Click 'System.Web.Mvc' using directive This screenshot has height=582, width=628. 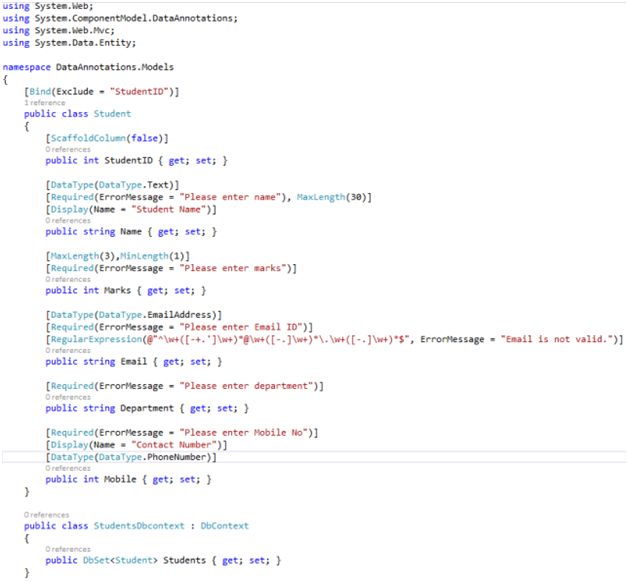[74, 30]
